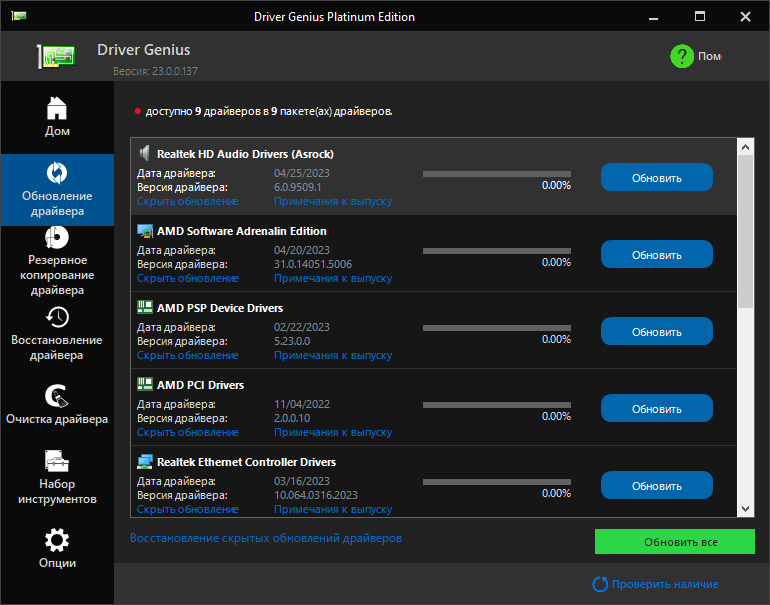Hide the Realtek HD Audio update
This screenshot has width=770, height=605.
click(188, 201)
